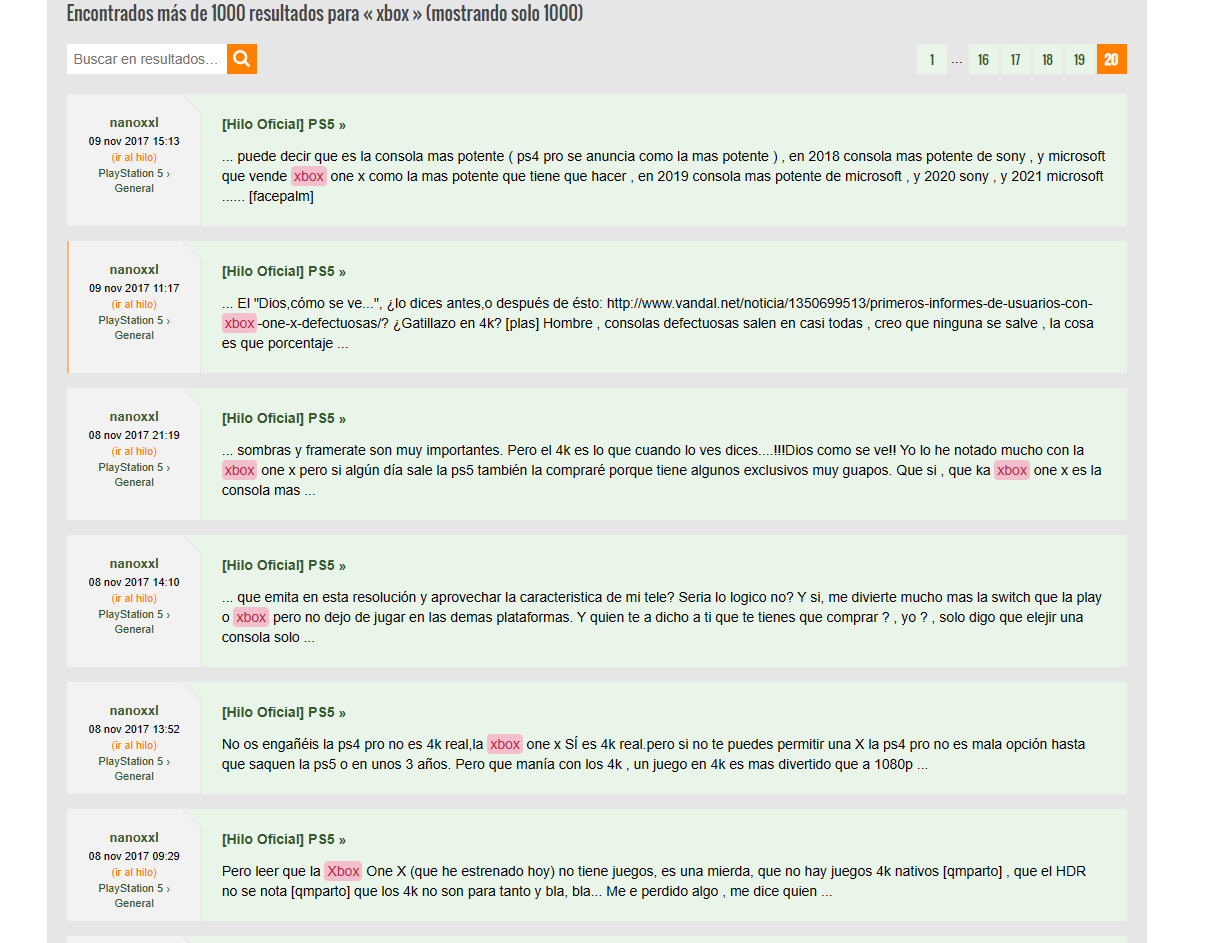
Task: Click the orange search magnifier button
Action: coord(242,59)
